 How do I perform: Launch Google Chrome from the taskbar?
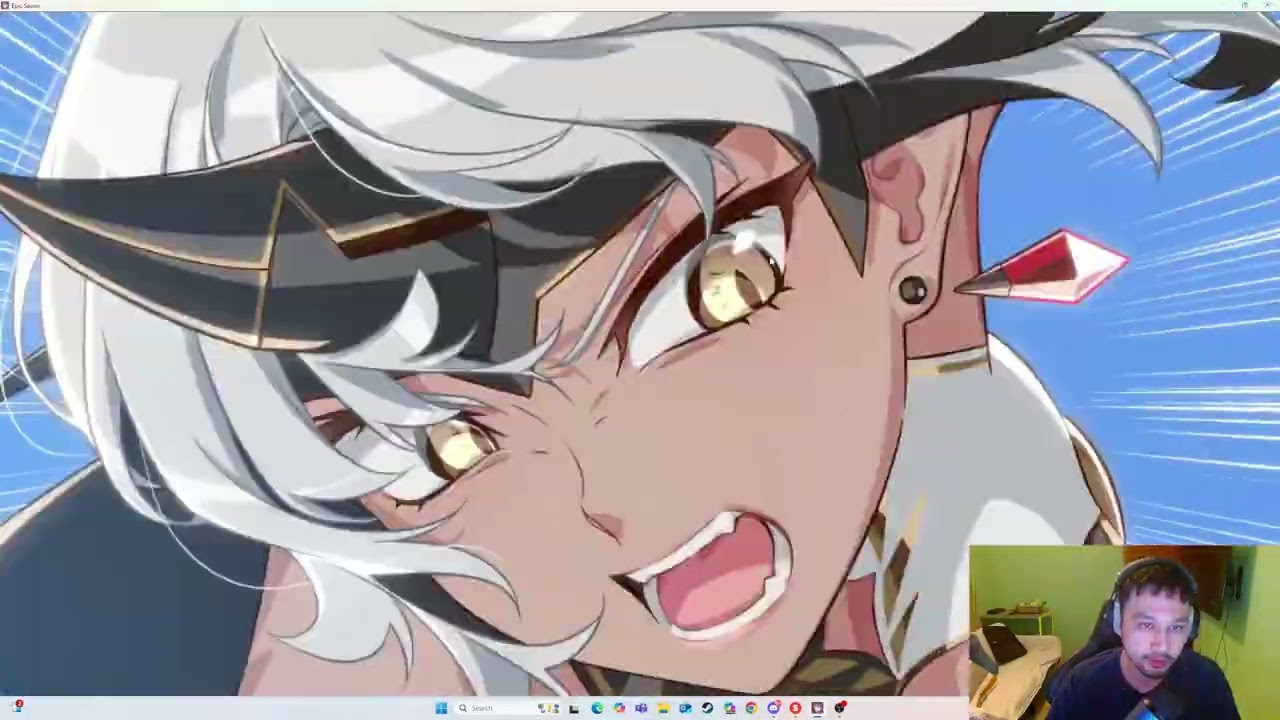click(x=751, y=708)
